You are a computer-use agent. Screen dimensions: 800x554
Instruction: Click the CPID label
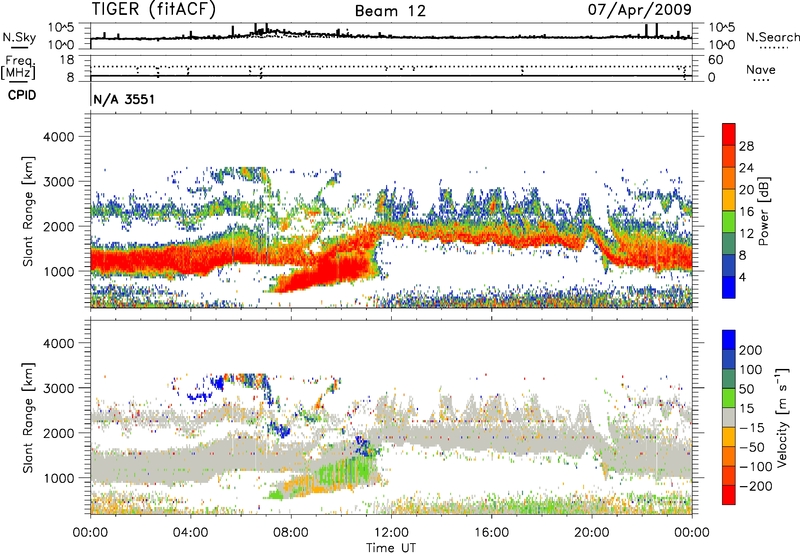click(22, 95)
